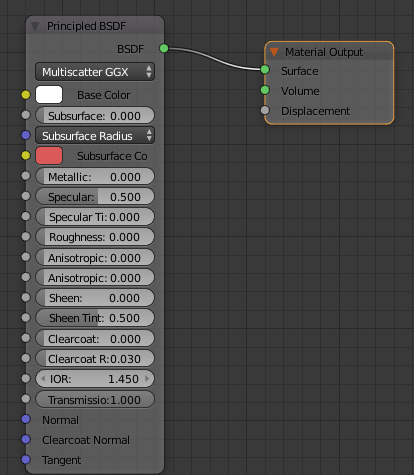
Task: Open the white Base Color swatch
Action: [49, 95]
